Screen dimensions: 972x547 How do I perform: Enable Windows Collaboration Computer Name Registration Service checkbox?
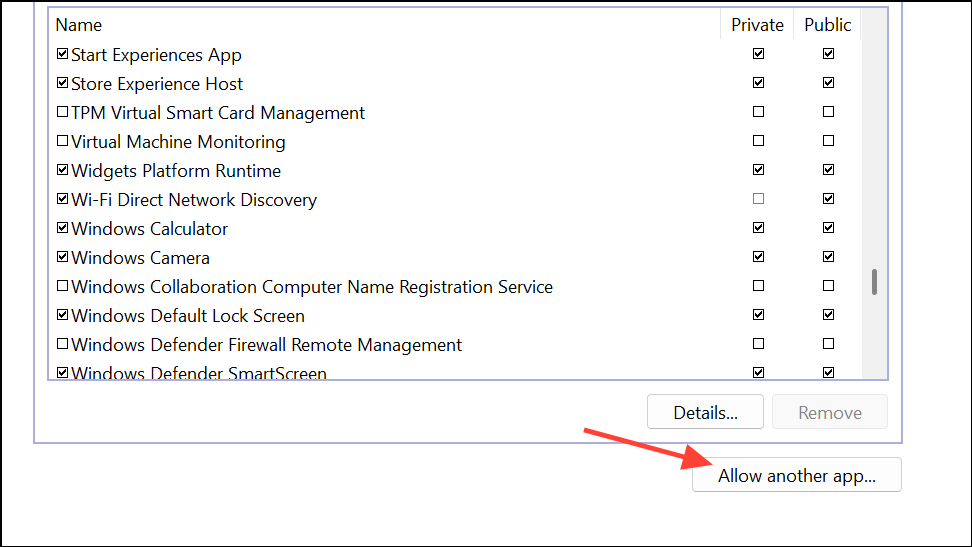tap(62, 285)
